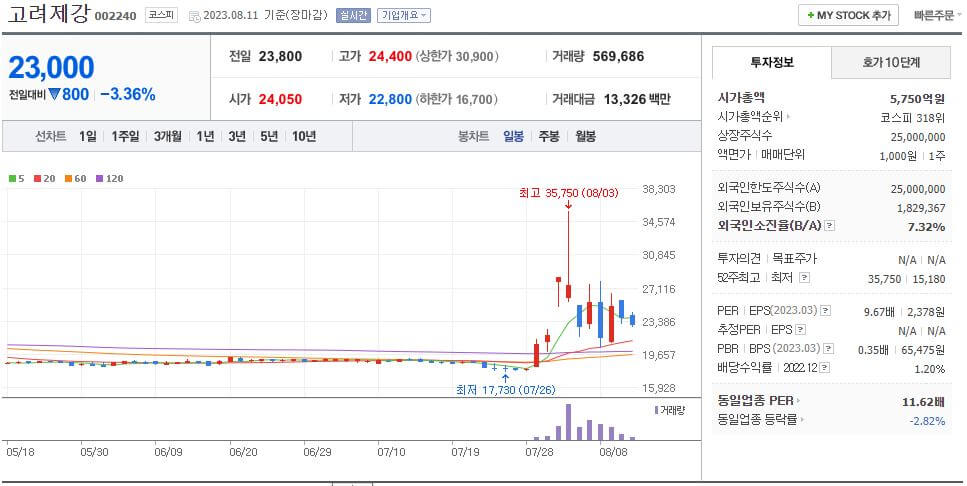Select 5년 line chart period
This screenshot has height=486, width=967.
[269, 136]
